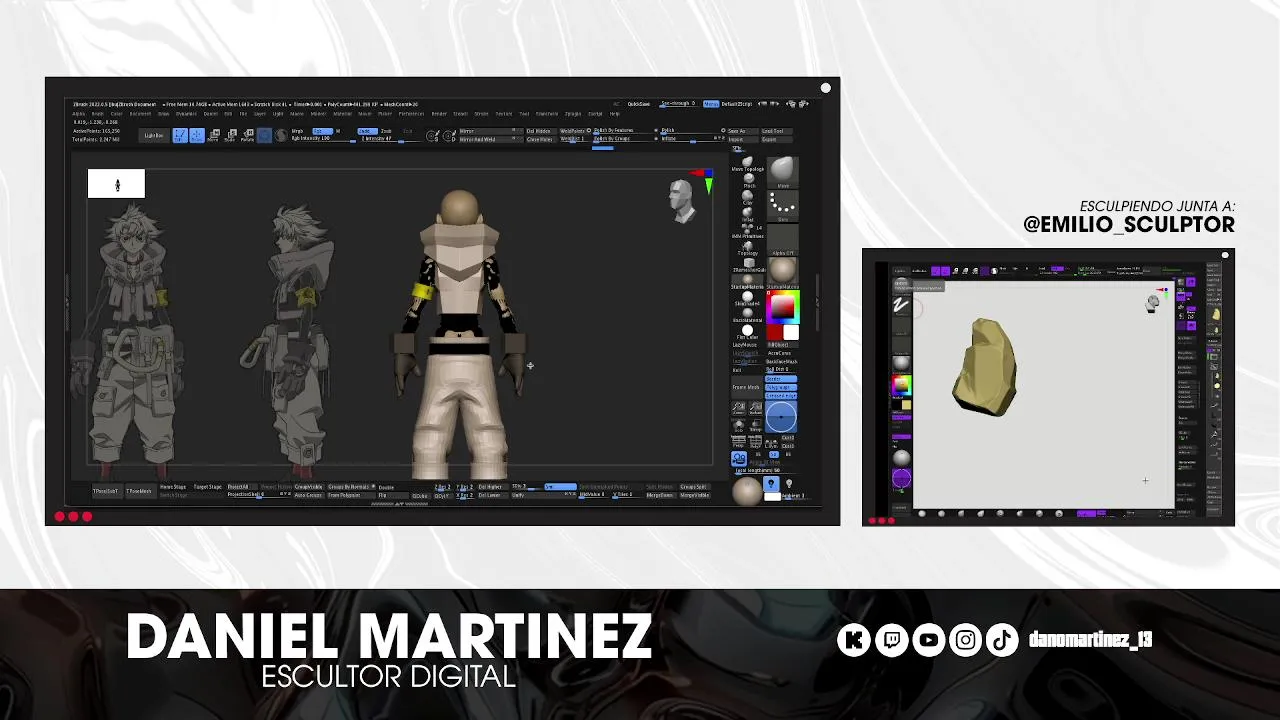
Task: Click the Frame Mesh button
Action: pyautogui.click(x=746, y=387)
